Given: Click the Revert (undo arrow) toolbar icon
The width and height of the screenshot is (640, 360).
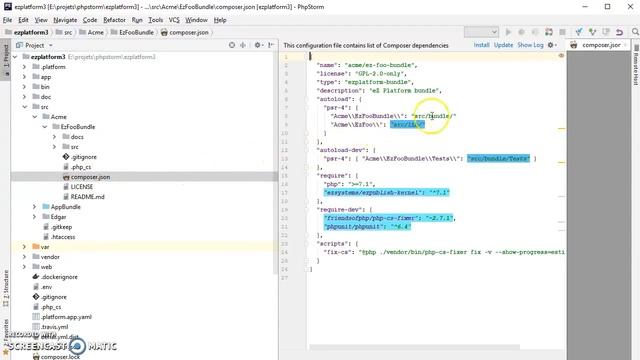Looking at the screenshot, I should coord(620,32).
